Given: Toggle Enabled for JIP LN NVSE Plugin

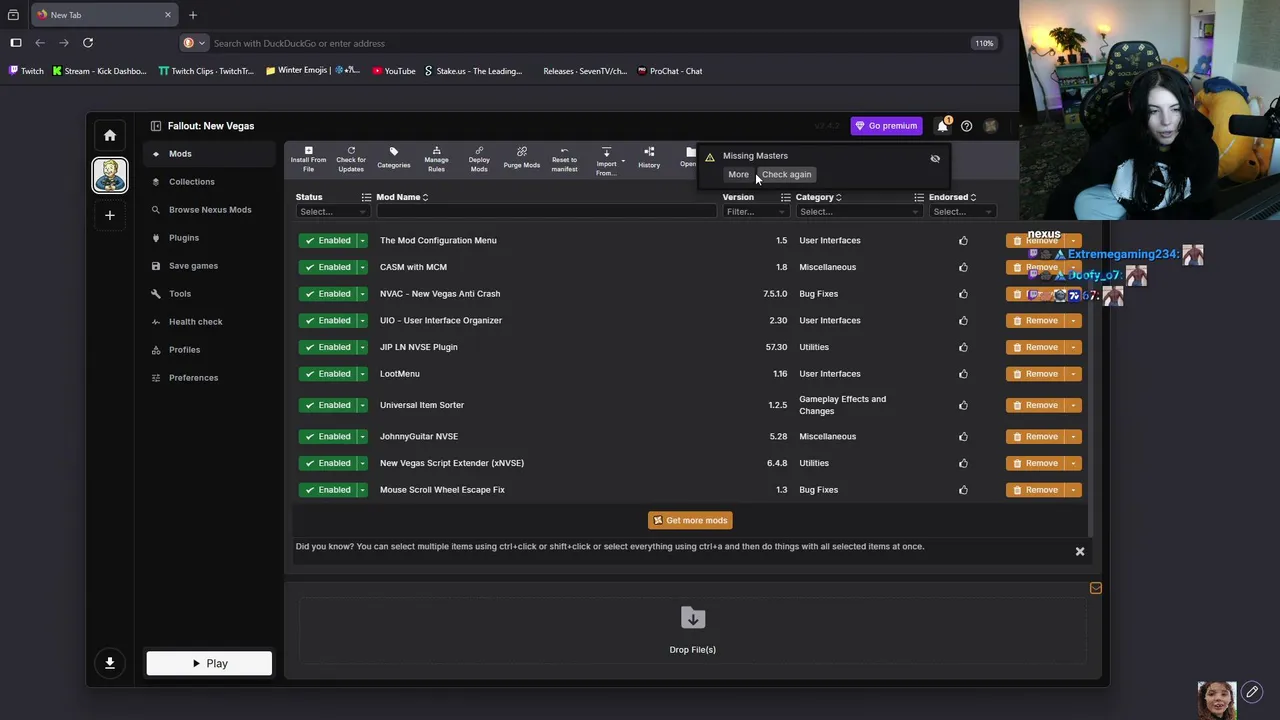Looking at the screenshot, I should pyautogui.click(x=327, y=347).
